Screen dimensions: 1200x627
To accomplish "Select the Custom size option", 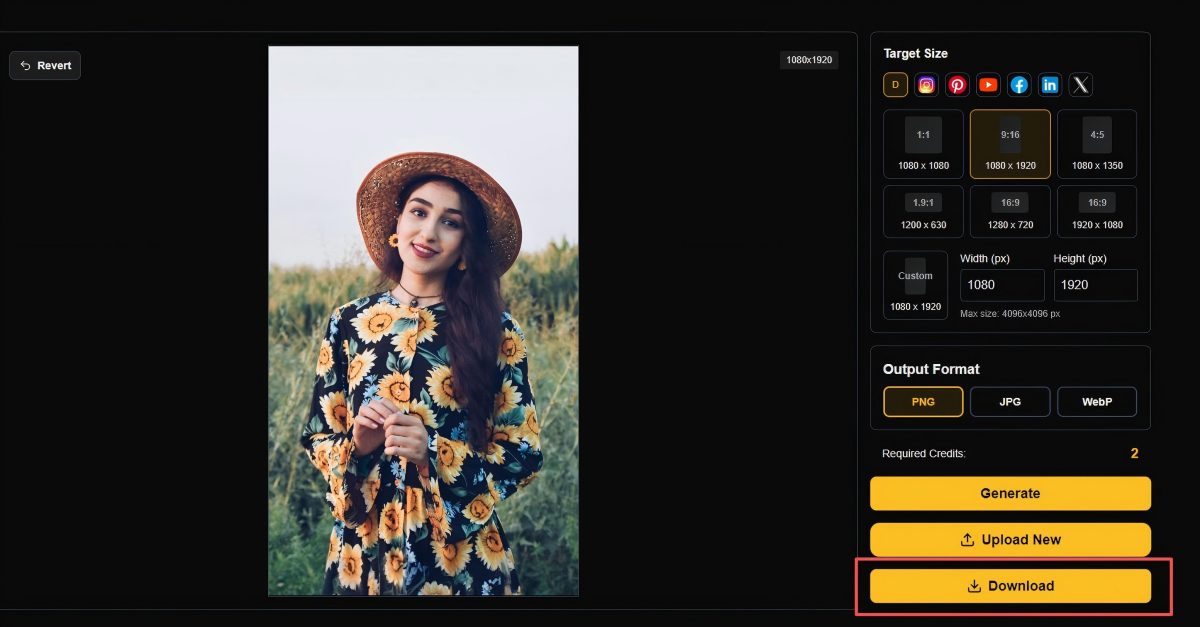I will [x=915, y=285].
